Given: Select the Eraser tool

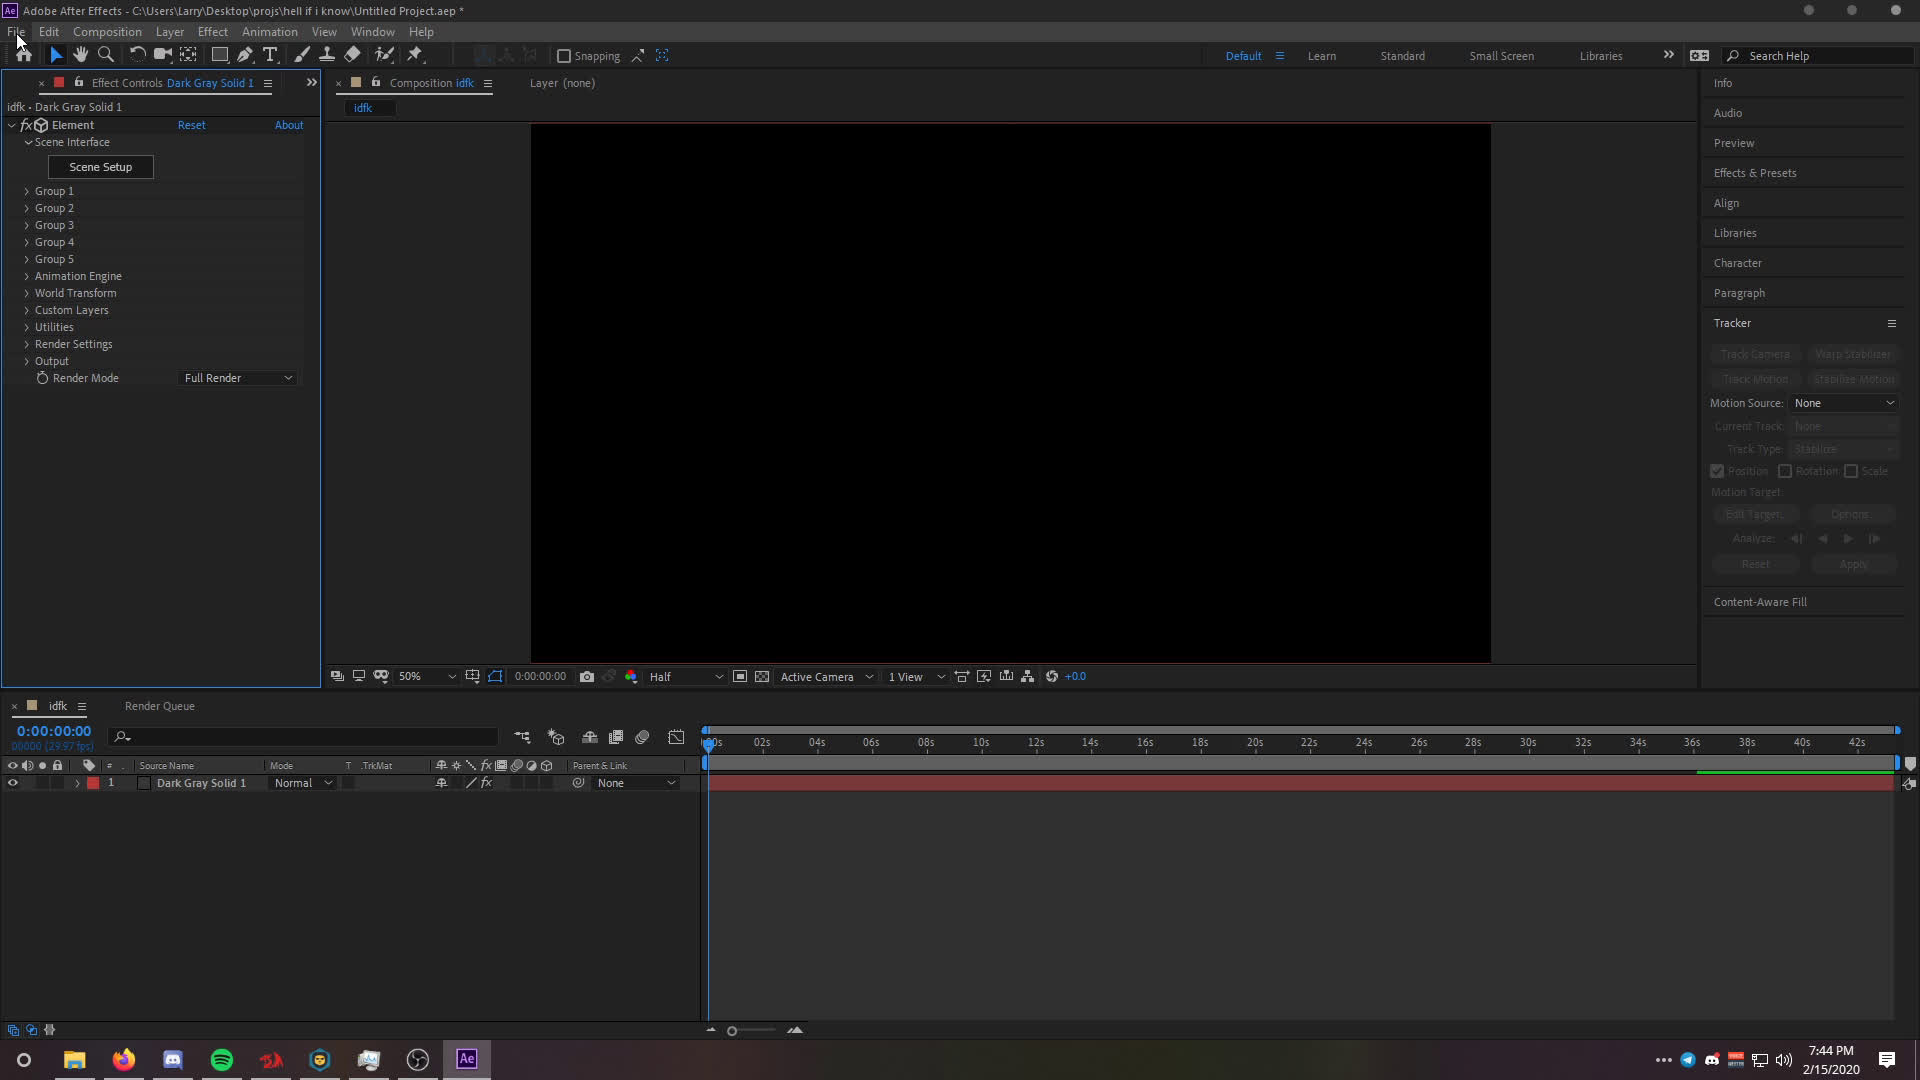Looking at the screenshot, I should tap(352, 55).
